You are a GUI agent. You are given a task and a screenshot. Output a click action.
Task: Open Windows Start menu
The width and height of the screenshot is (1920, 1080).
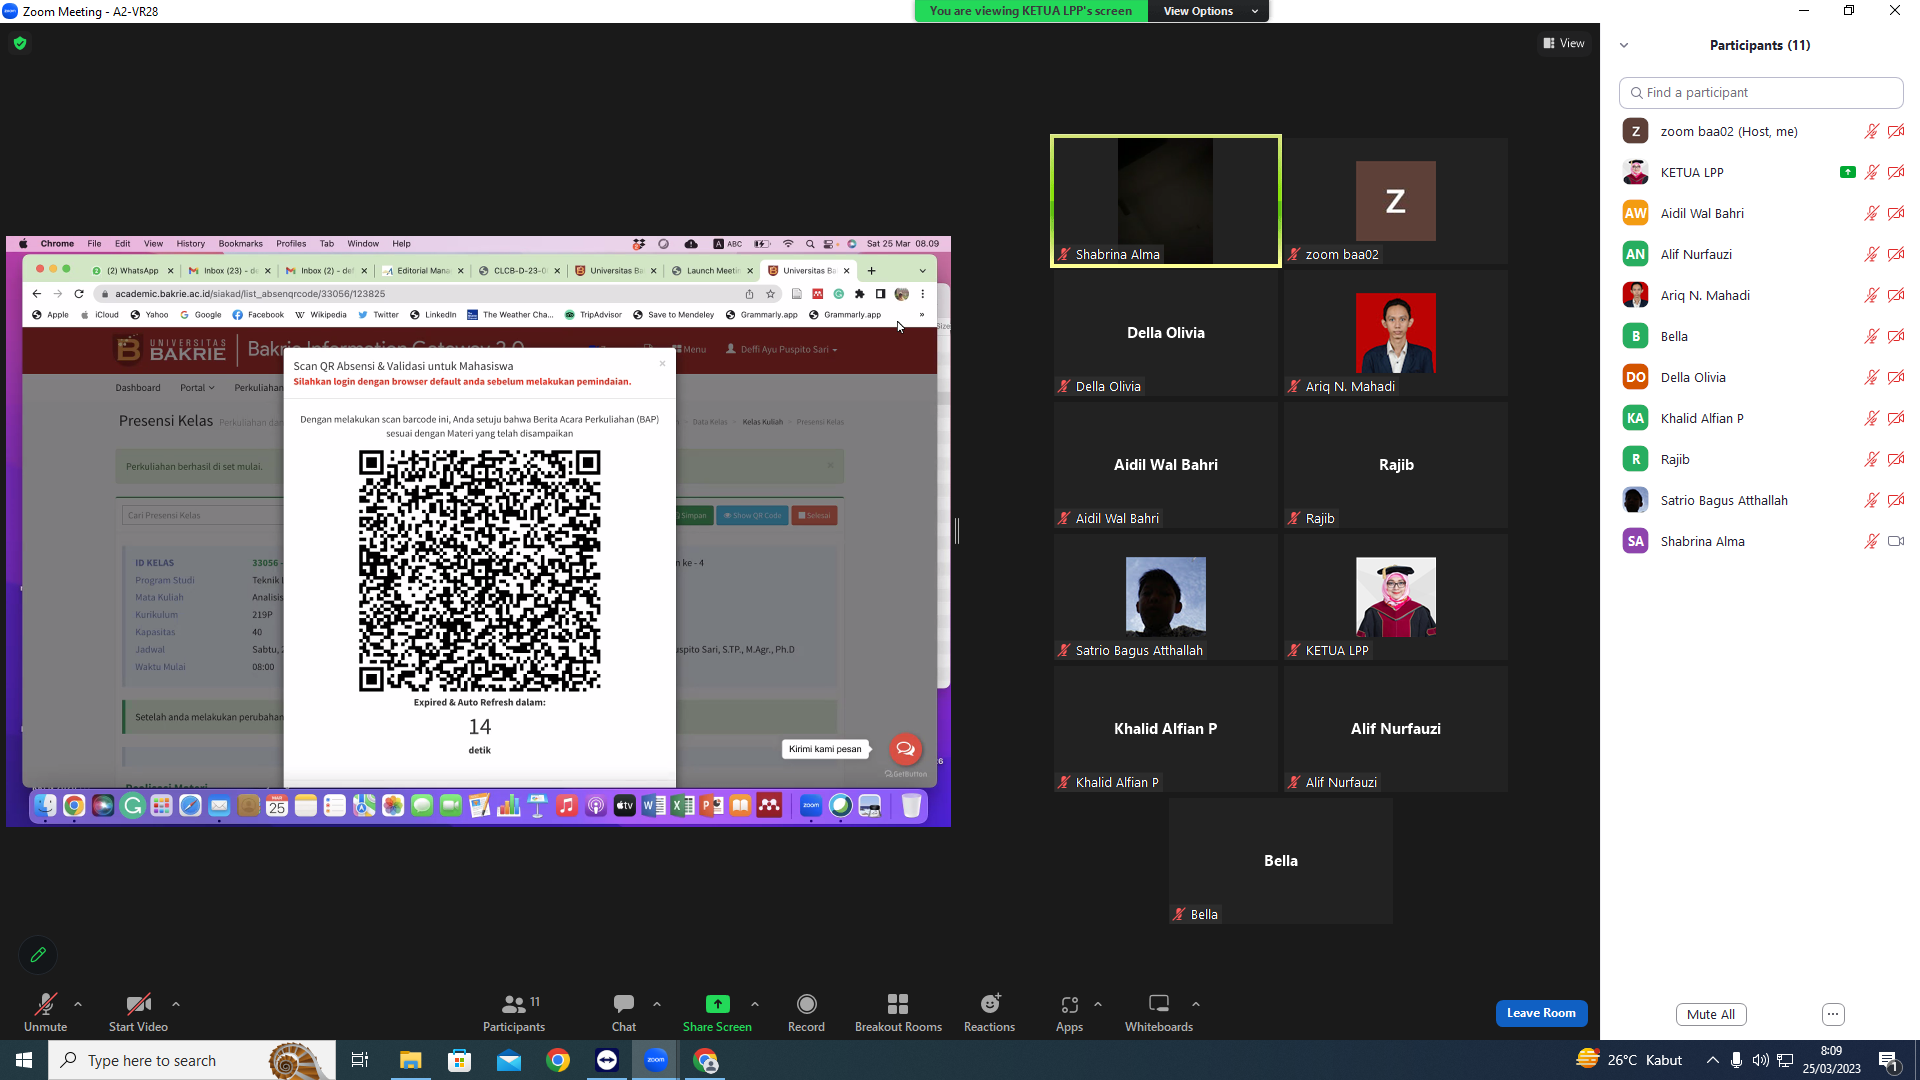[x=24, y=1060]
